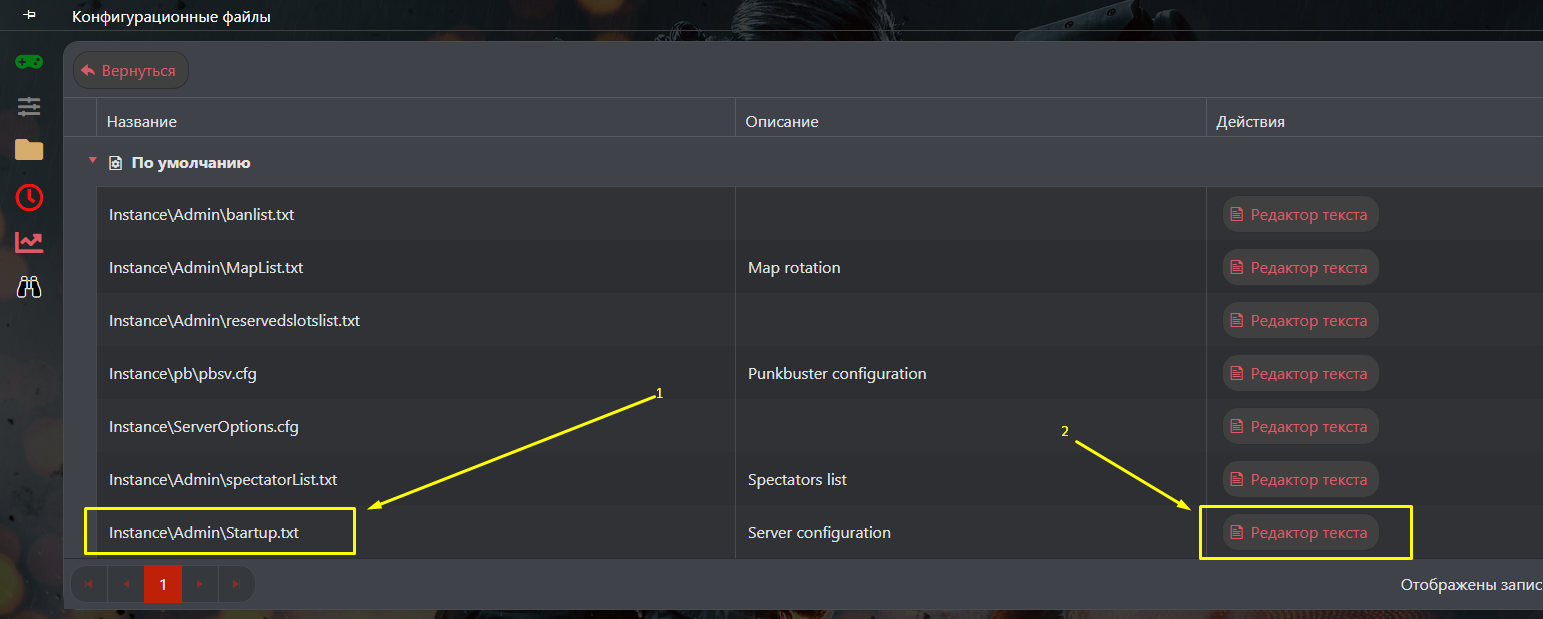Open the gamepad game panel icon in sidebar
The image size is (1543, 619).
point(29,61)
